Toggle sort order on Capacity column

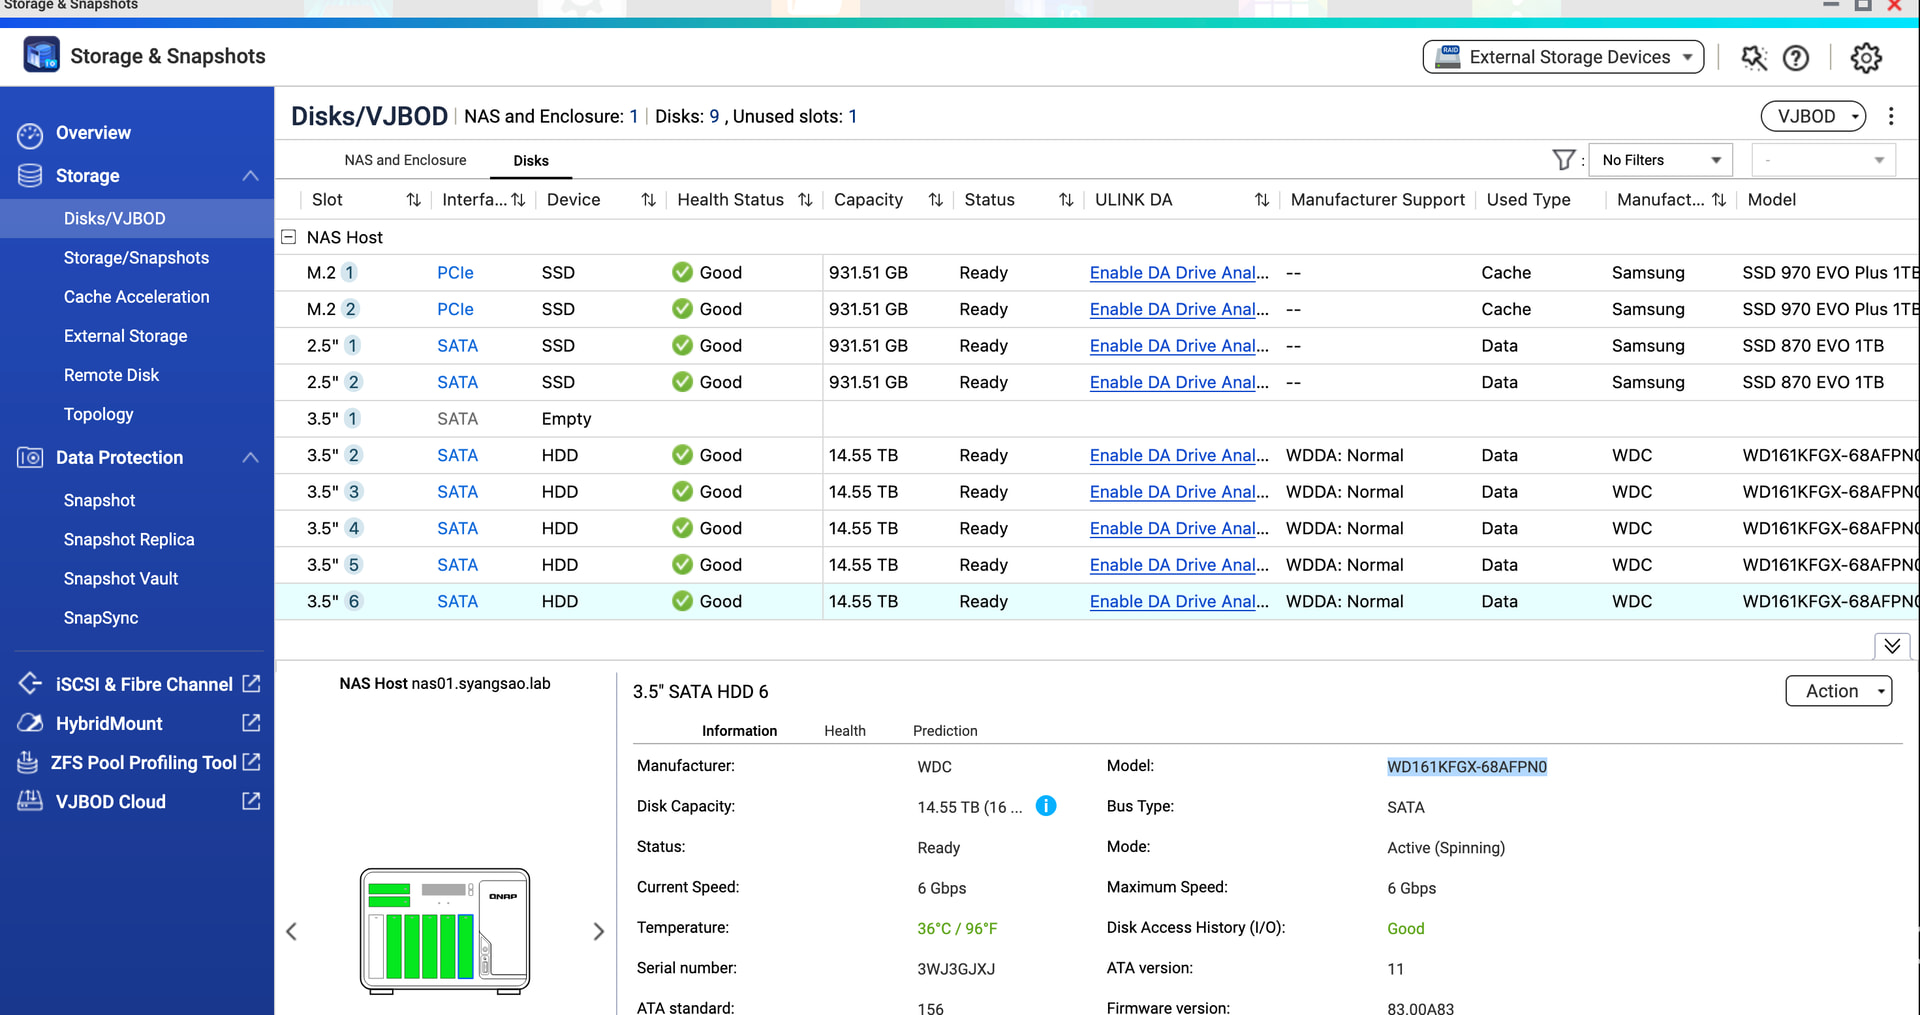pos(935,200)
